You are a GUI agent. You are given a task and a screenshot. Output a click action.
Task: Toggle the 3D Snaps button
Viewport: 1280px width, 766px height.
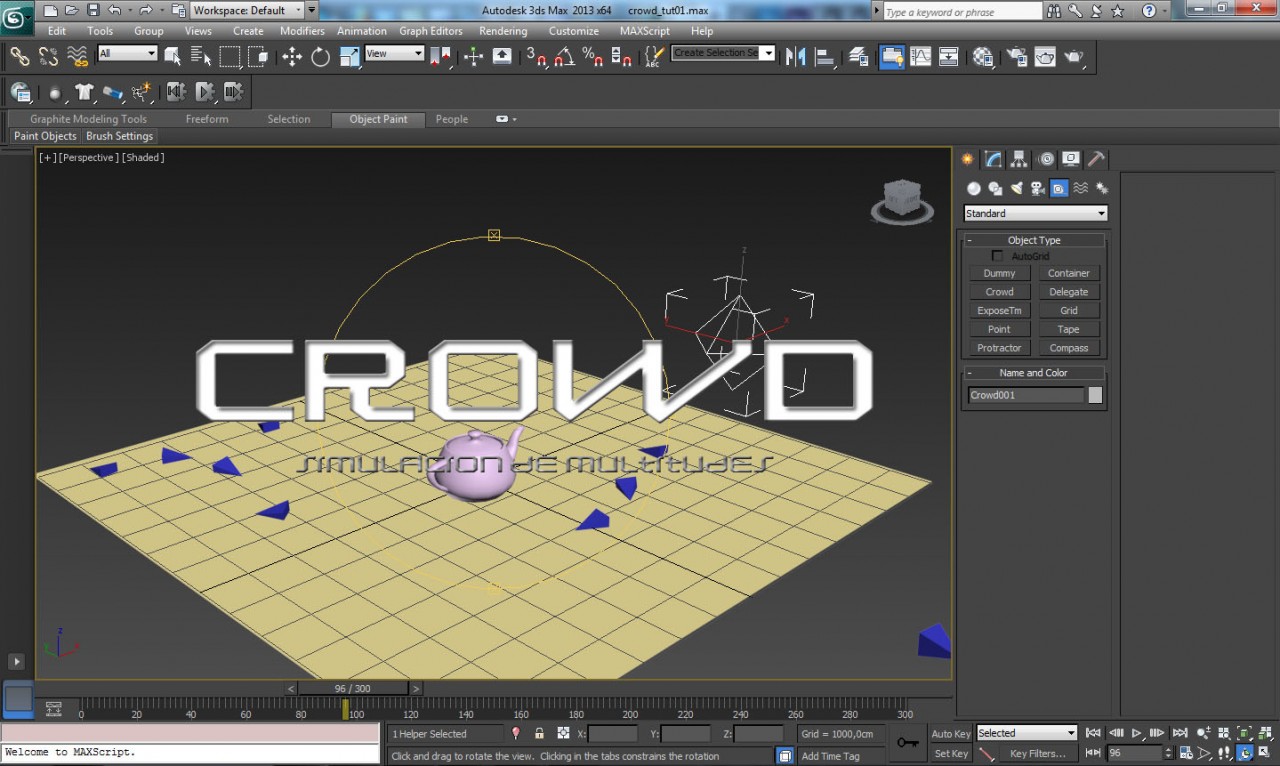click(x=536, y=57)
